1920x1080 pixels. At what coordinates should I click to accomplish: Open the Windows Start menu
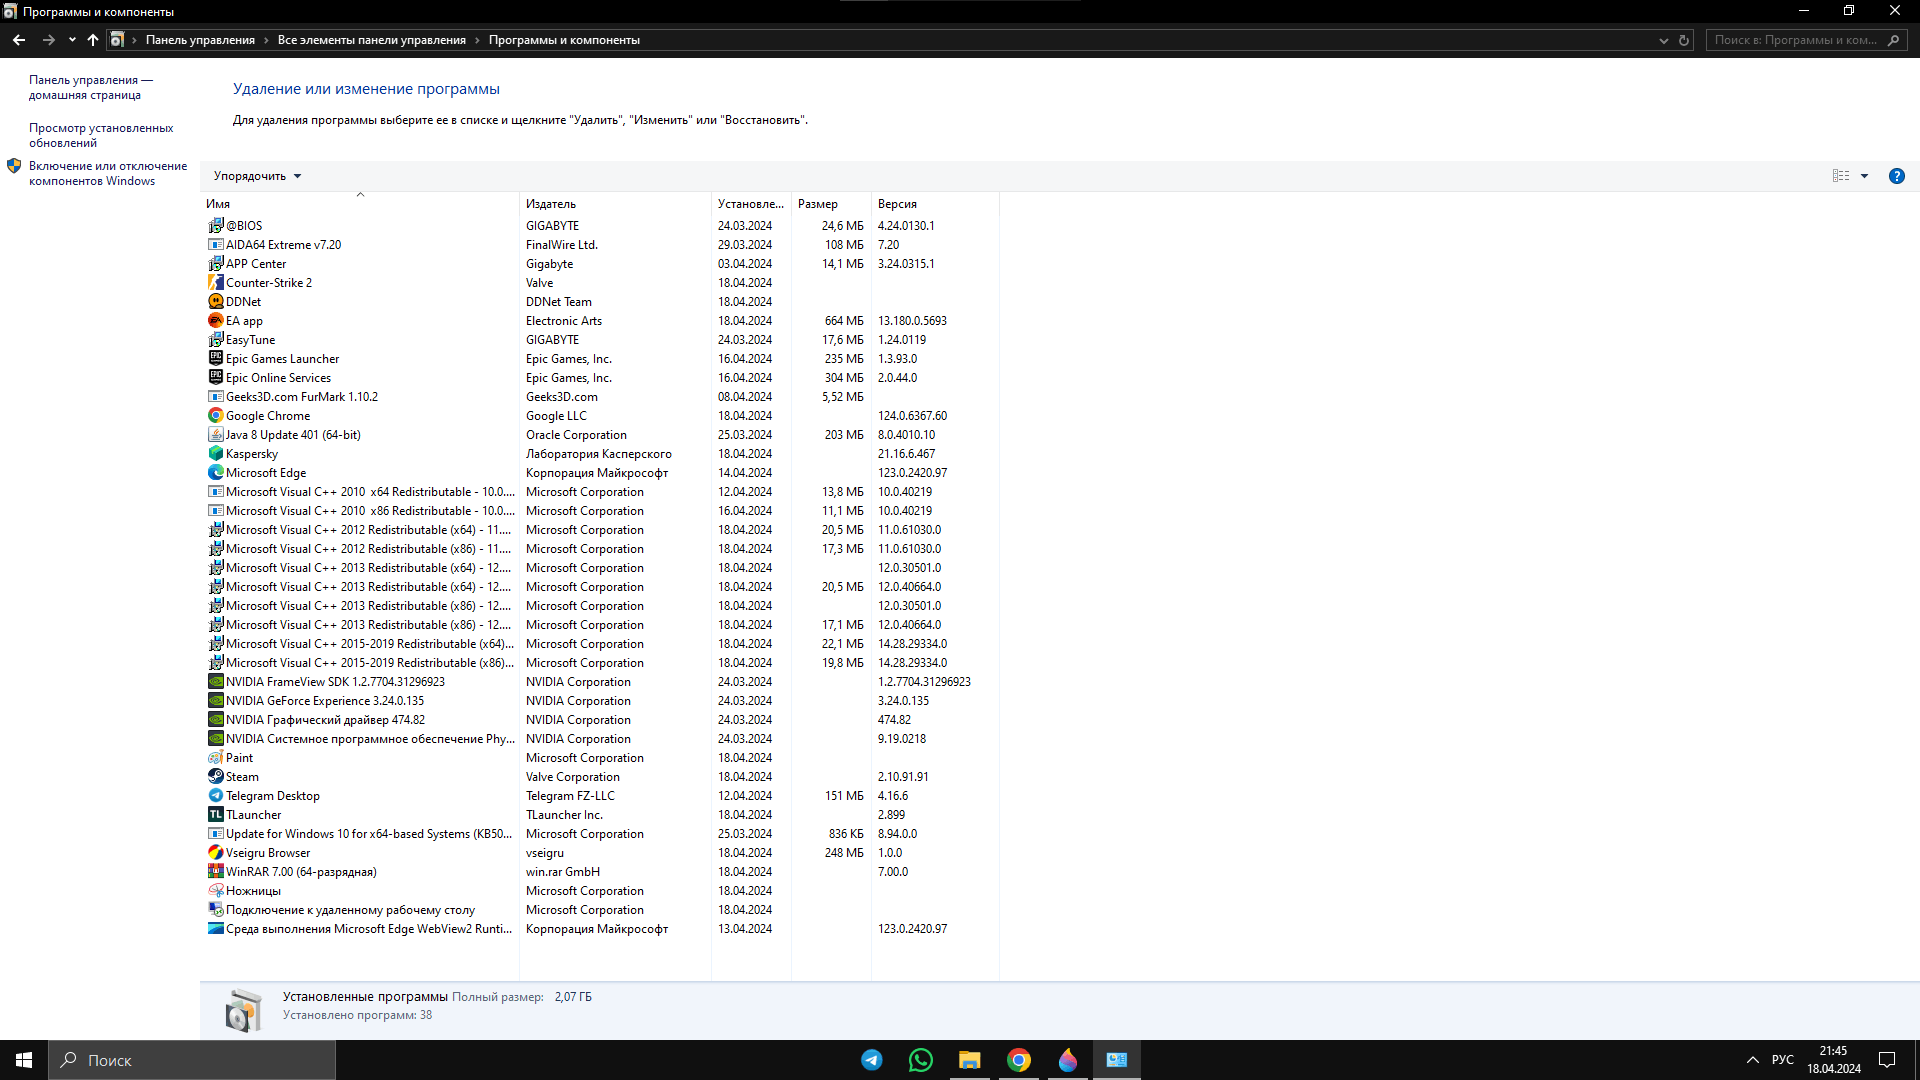pyautogui.click(x=24, y=1060)
